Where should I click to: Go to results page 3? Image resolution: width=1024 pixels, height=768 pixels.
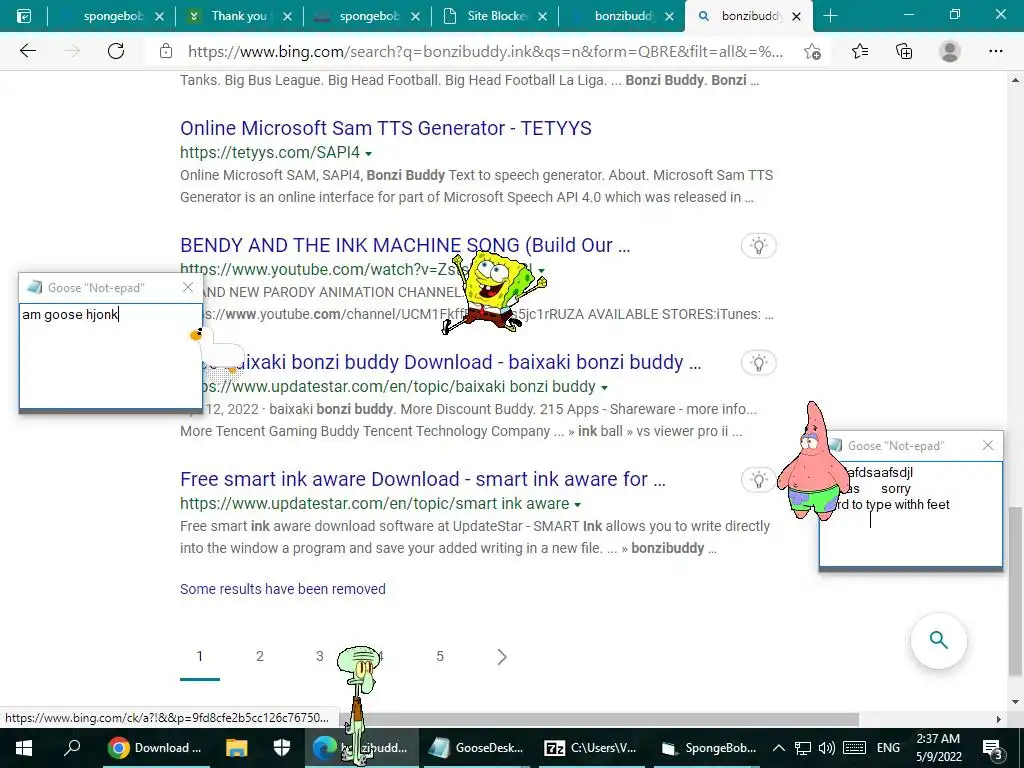coord(319,656)
